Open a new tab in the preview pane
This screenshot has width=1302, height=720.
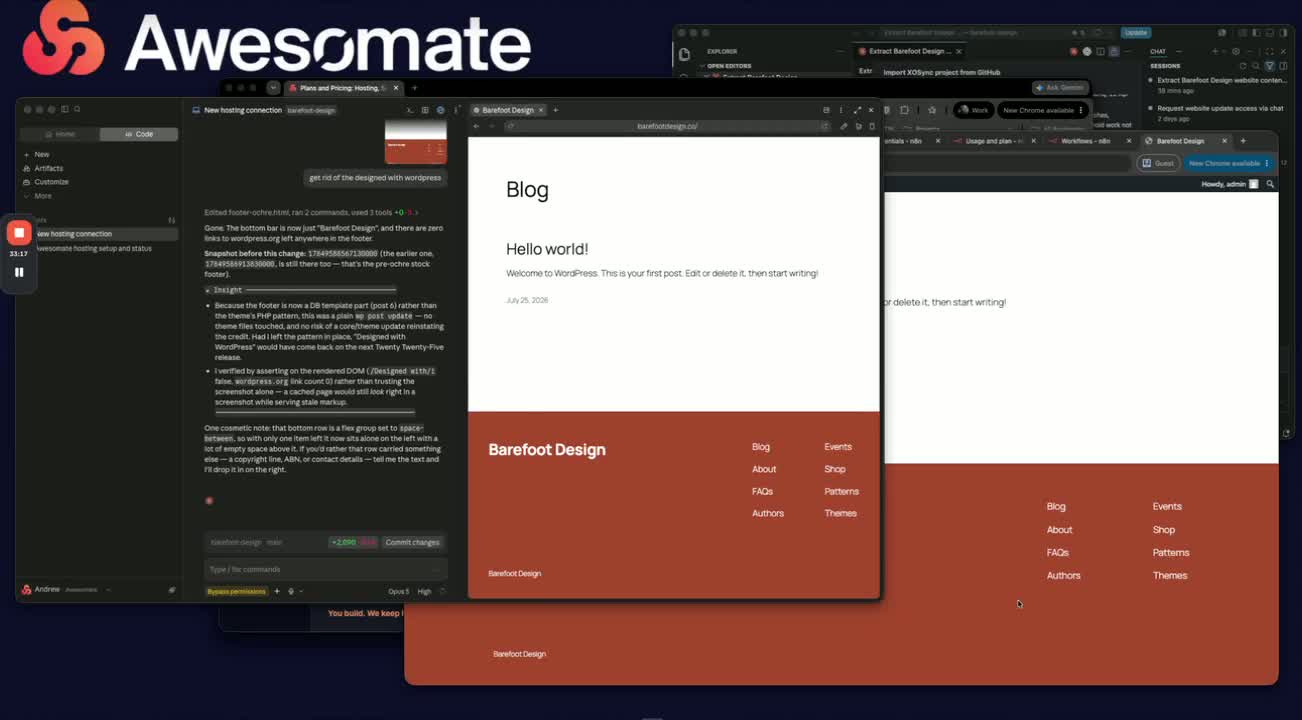(555, 110)
